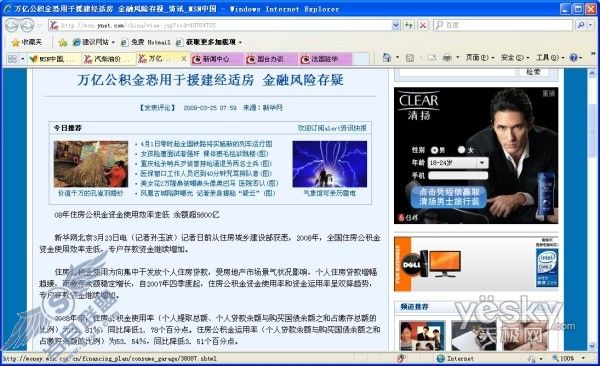Select the 男 radio button in ad

(434, 150)
